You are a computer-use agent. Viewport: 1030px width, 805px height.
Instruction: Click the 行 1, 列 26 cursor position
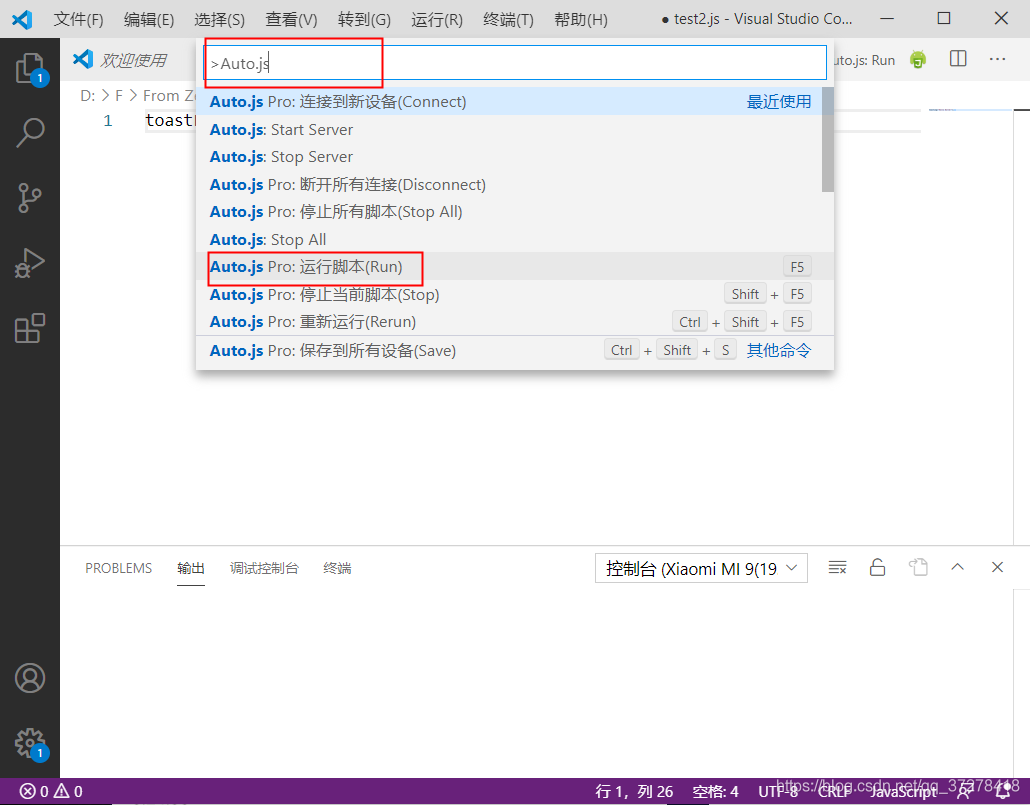click(634, 791)
